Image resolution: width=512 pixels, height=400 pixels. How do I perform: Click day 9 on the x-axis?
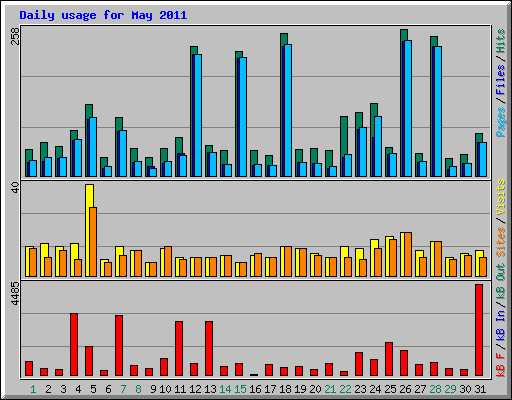coord(153,389)
